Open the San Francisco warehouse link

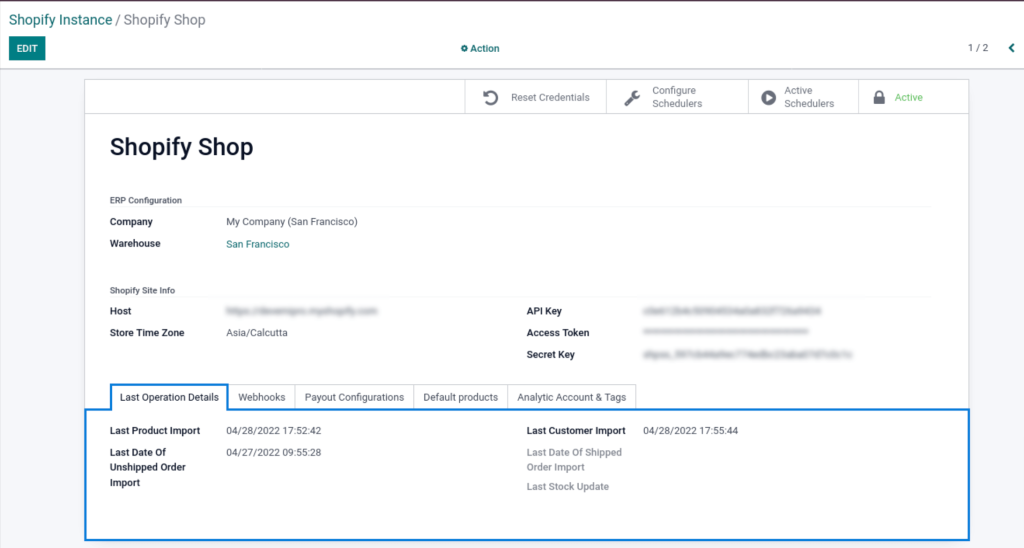(257, 244)
